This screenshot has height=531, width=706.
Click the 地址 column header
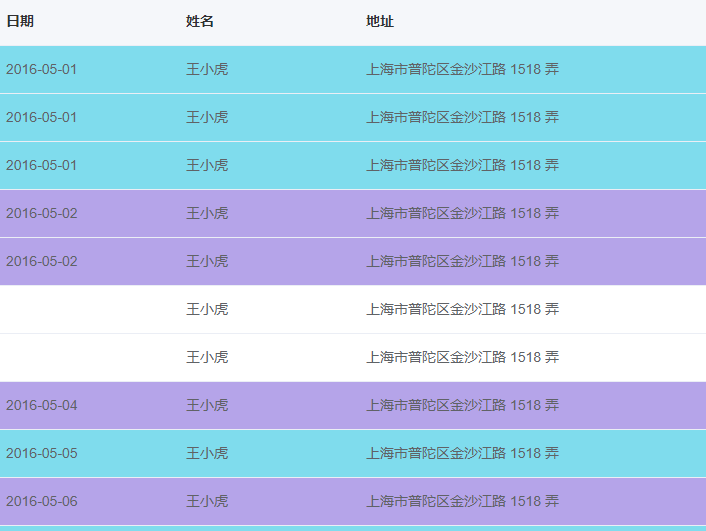(x=380, y=21)
